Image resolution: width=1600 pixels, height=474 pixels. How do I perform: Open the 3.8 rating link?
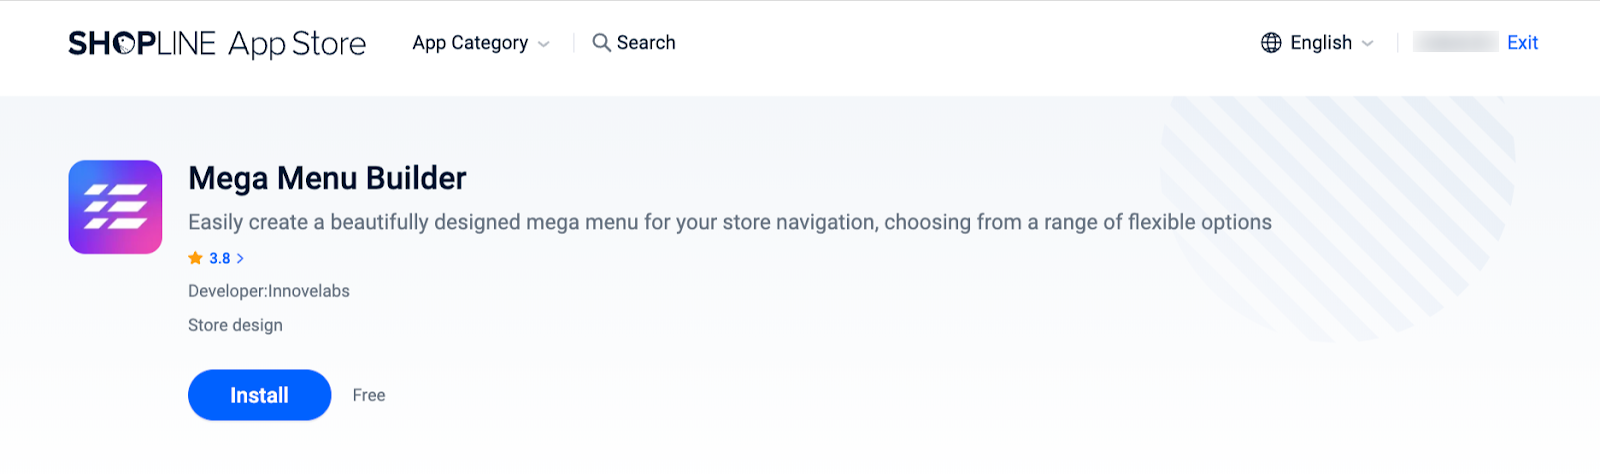pos(220,258)
